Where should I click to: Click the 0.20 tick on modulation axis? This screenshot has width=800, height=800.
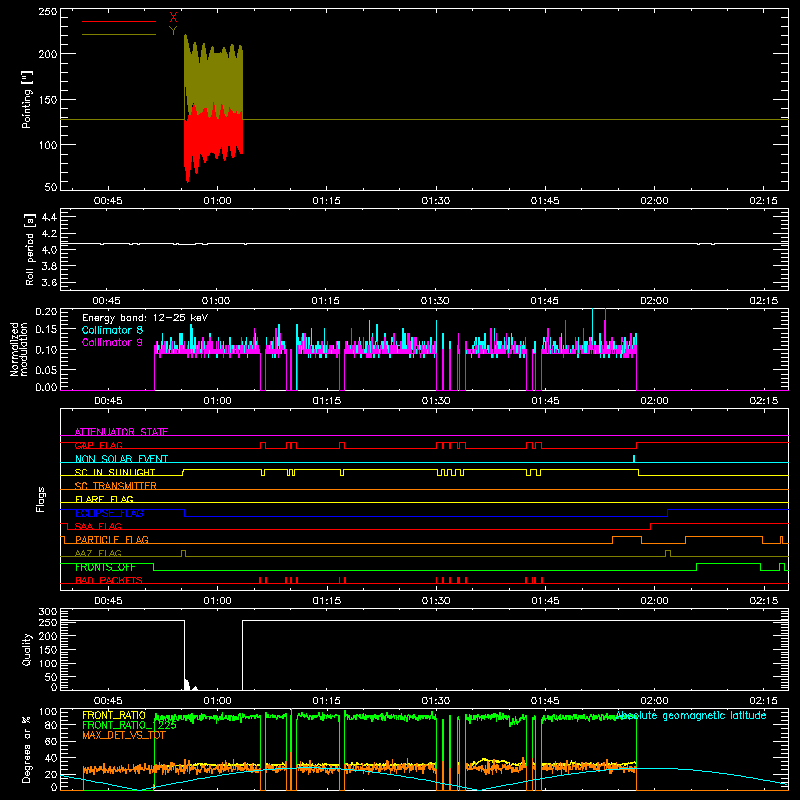(x=46, y=312)
